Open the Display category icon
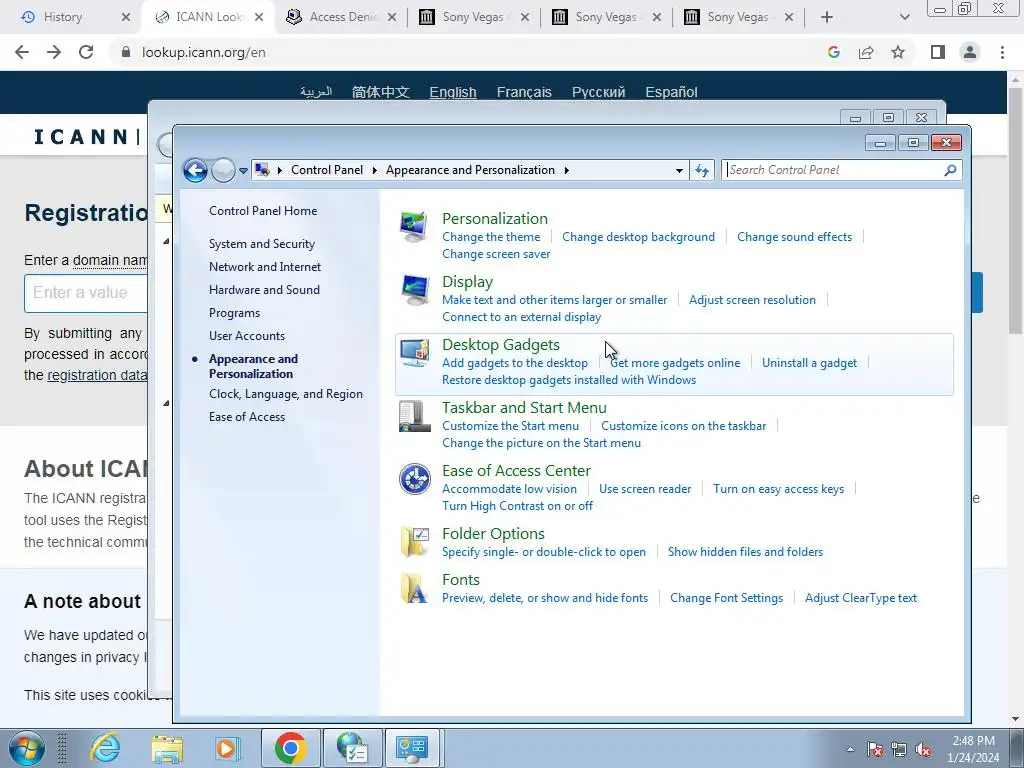Screen dimensions: 1024x768 point(414,290)
